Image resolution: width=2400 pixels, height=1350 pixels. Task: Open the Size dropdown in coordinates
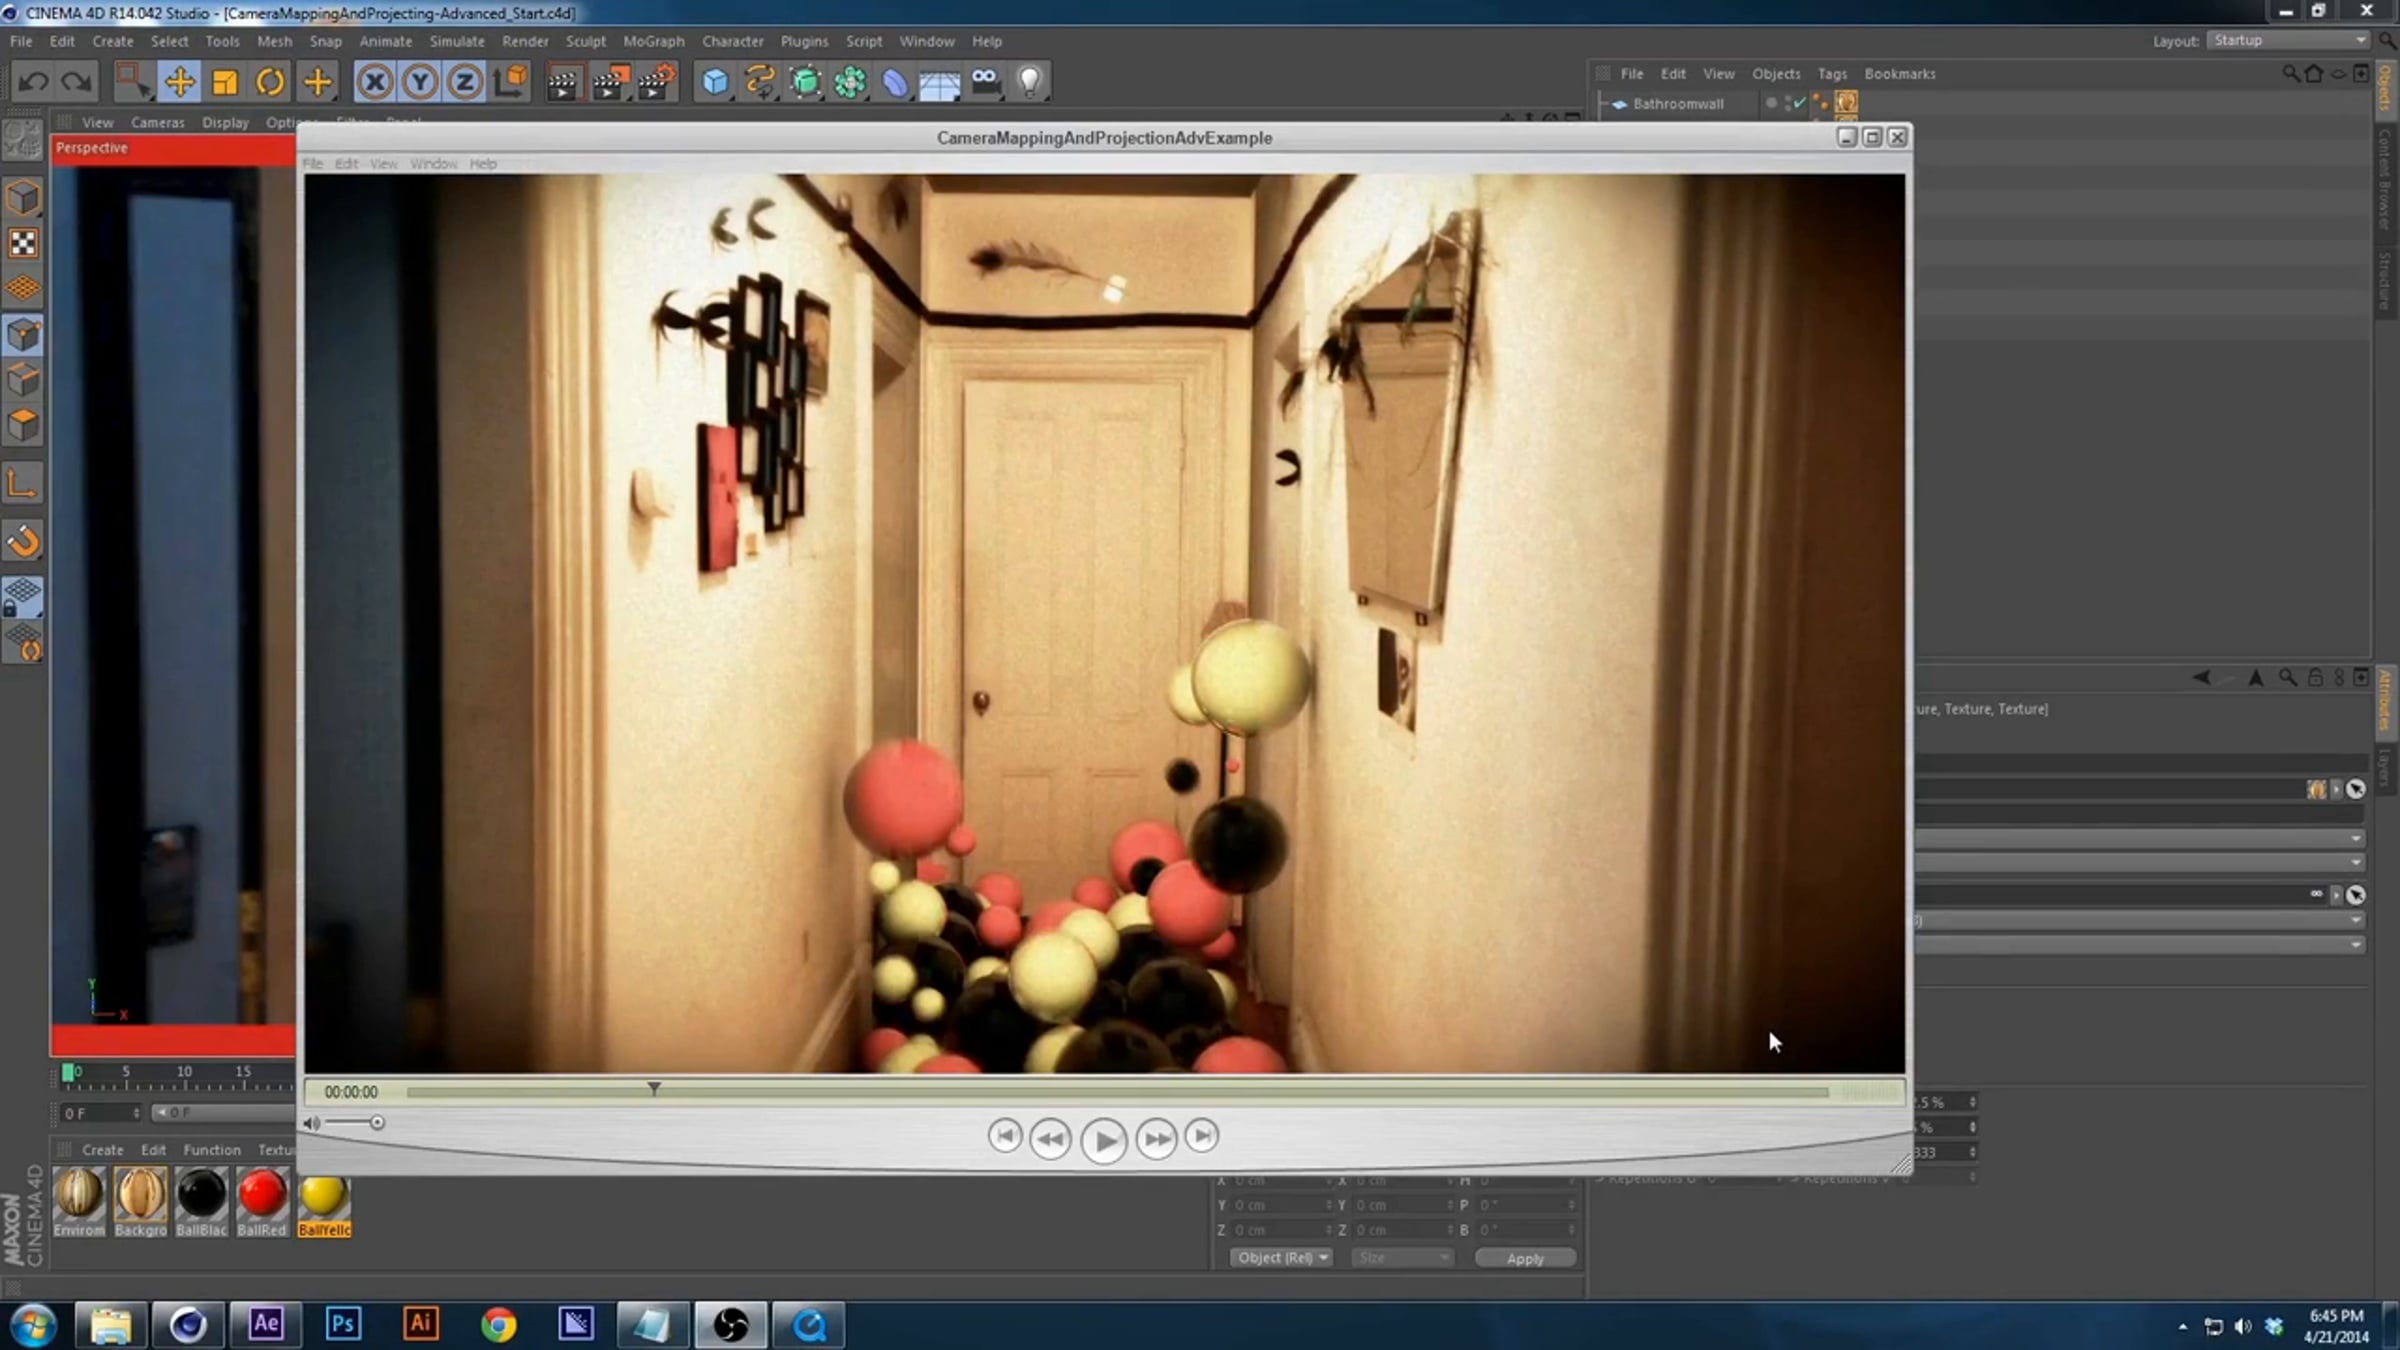click(1402, 1258)
